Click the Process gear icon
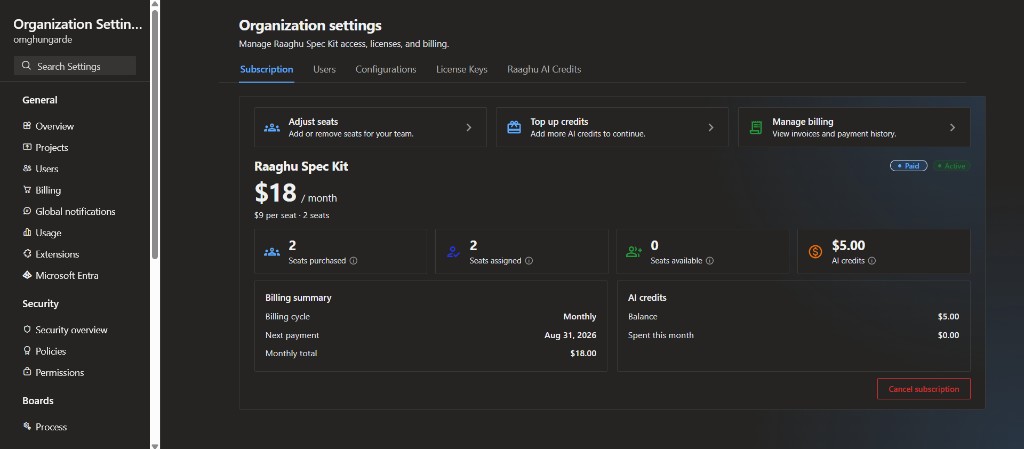1024x449 pixels. [27, 426]
